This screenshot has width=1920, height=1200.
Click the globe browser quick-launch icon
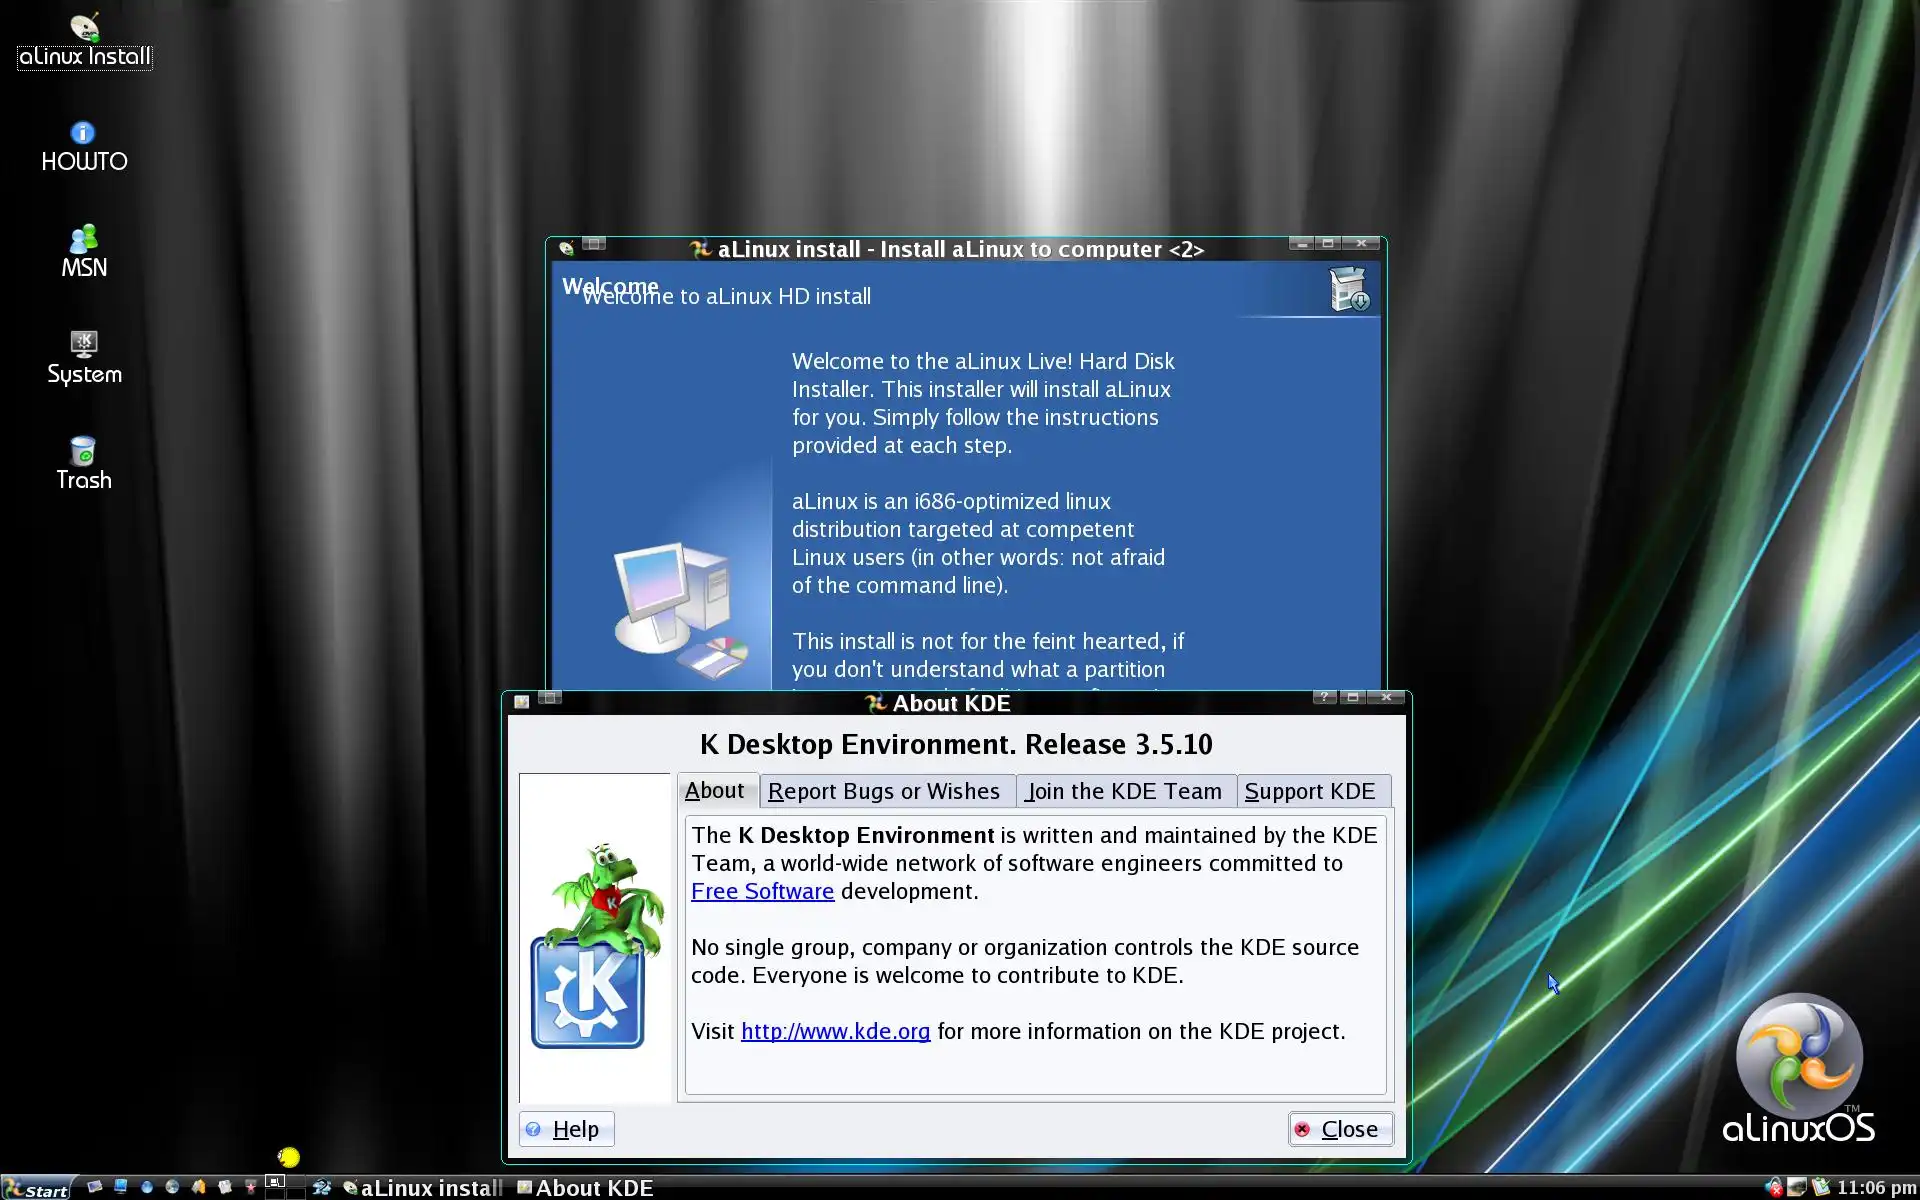[x=172, y=1187]
